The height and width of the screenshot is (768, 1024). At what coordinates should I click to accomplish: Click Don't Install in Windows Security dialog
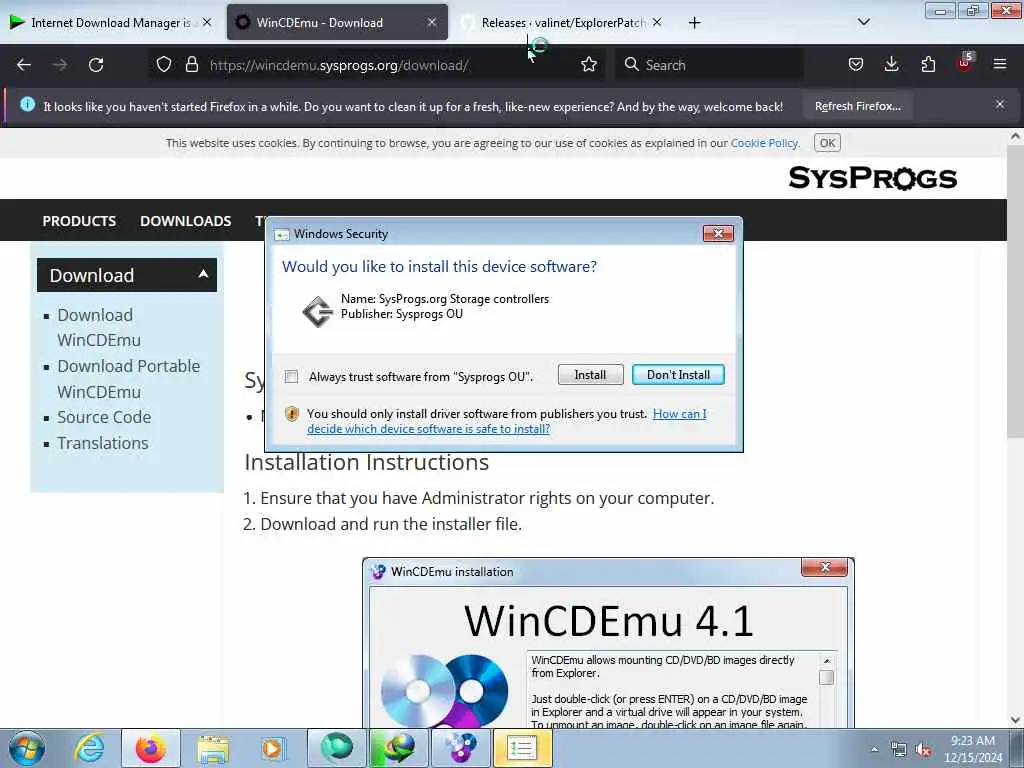coord(678,375)
